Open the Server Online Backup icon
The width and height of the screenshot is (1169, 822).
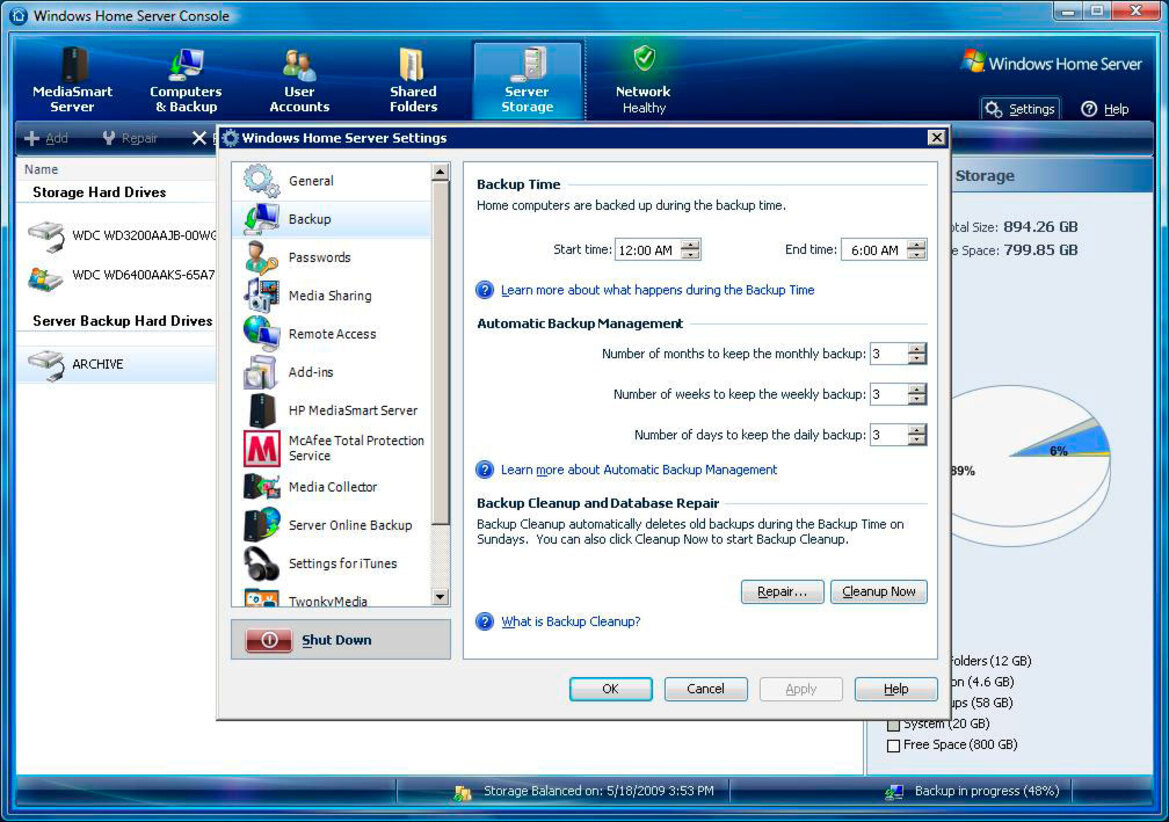261,525
